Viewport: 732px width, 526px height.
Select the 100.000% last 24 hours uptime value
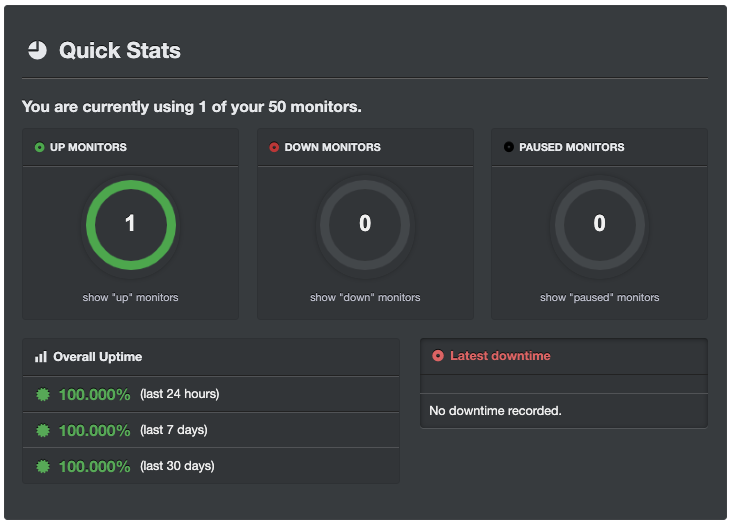pos(94,394)
